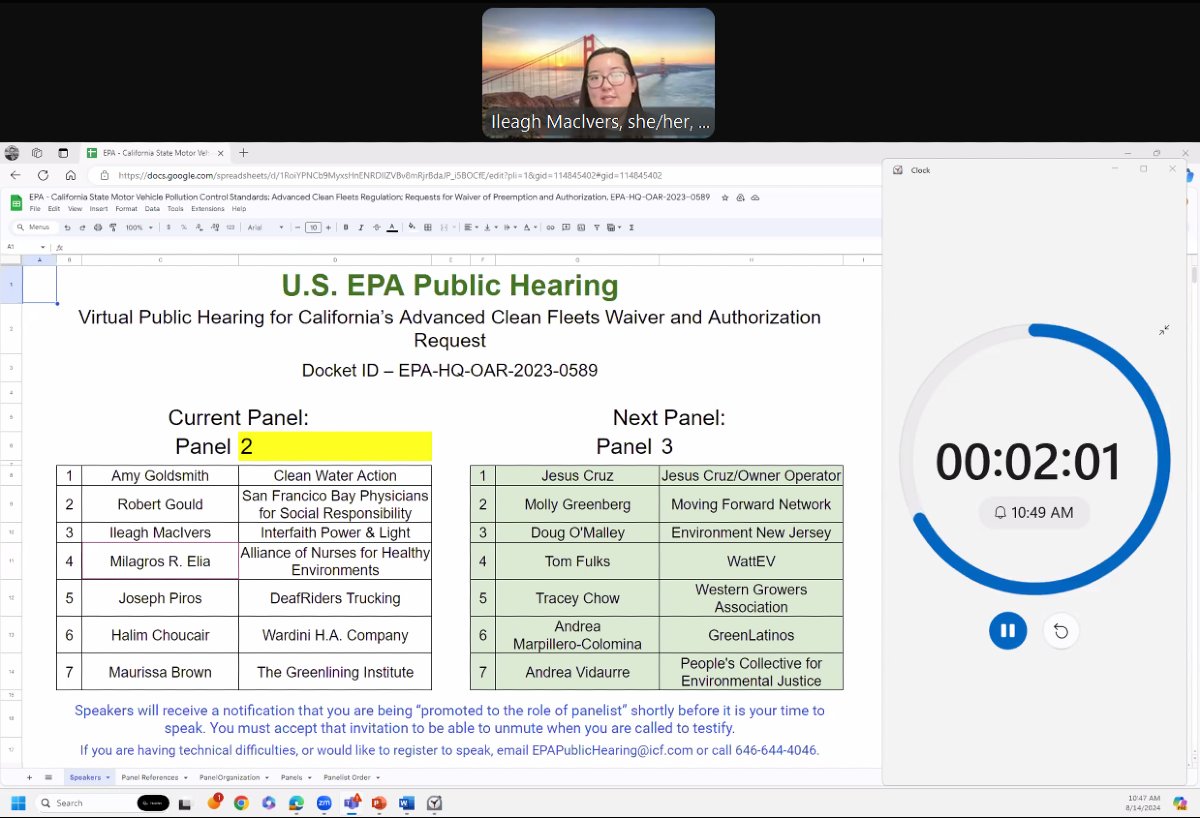Reload the browser page
The height and width of the screenshot is (818, 1200).
[42, 175]
